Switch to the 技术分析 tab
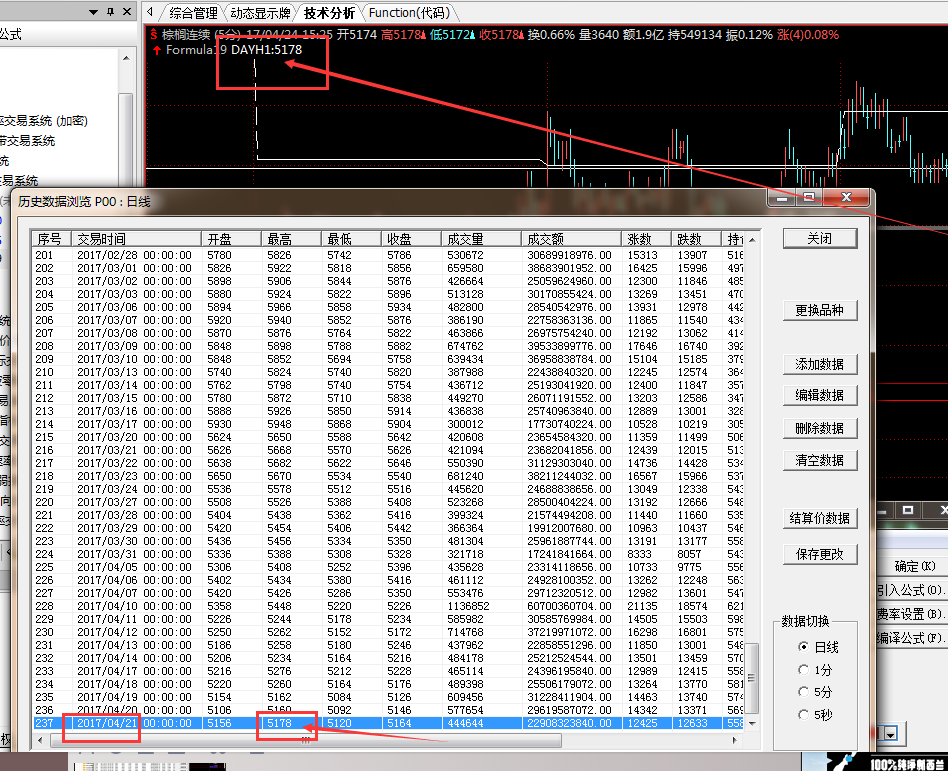The width and height of the screenshot is (948, 771). (x=329, y=13)
